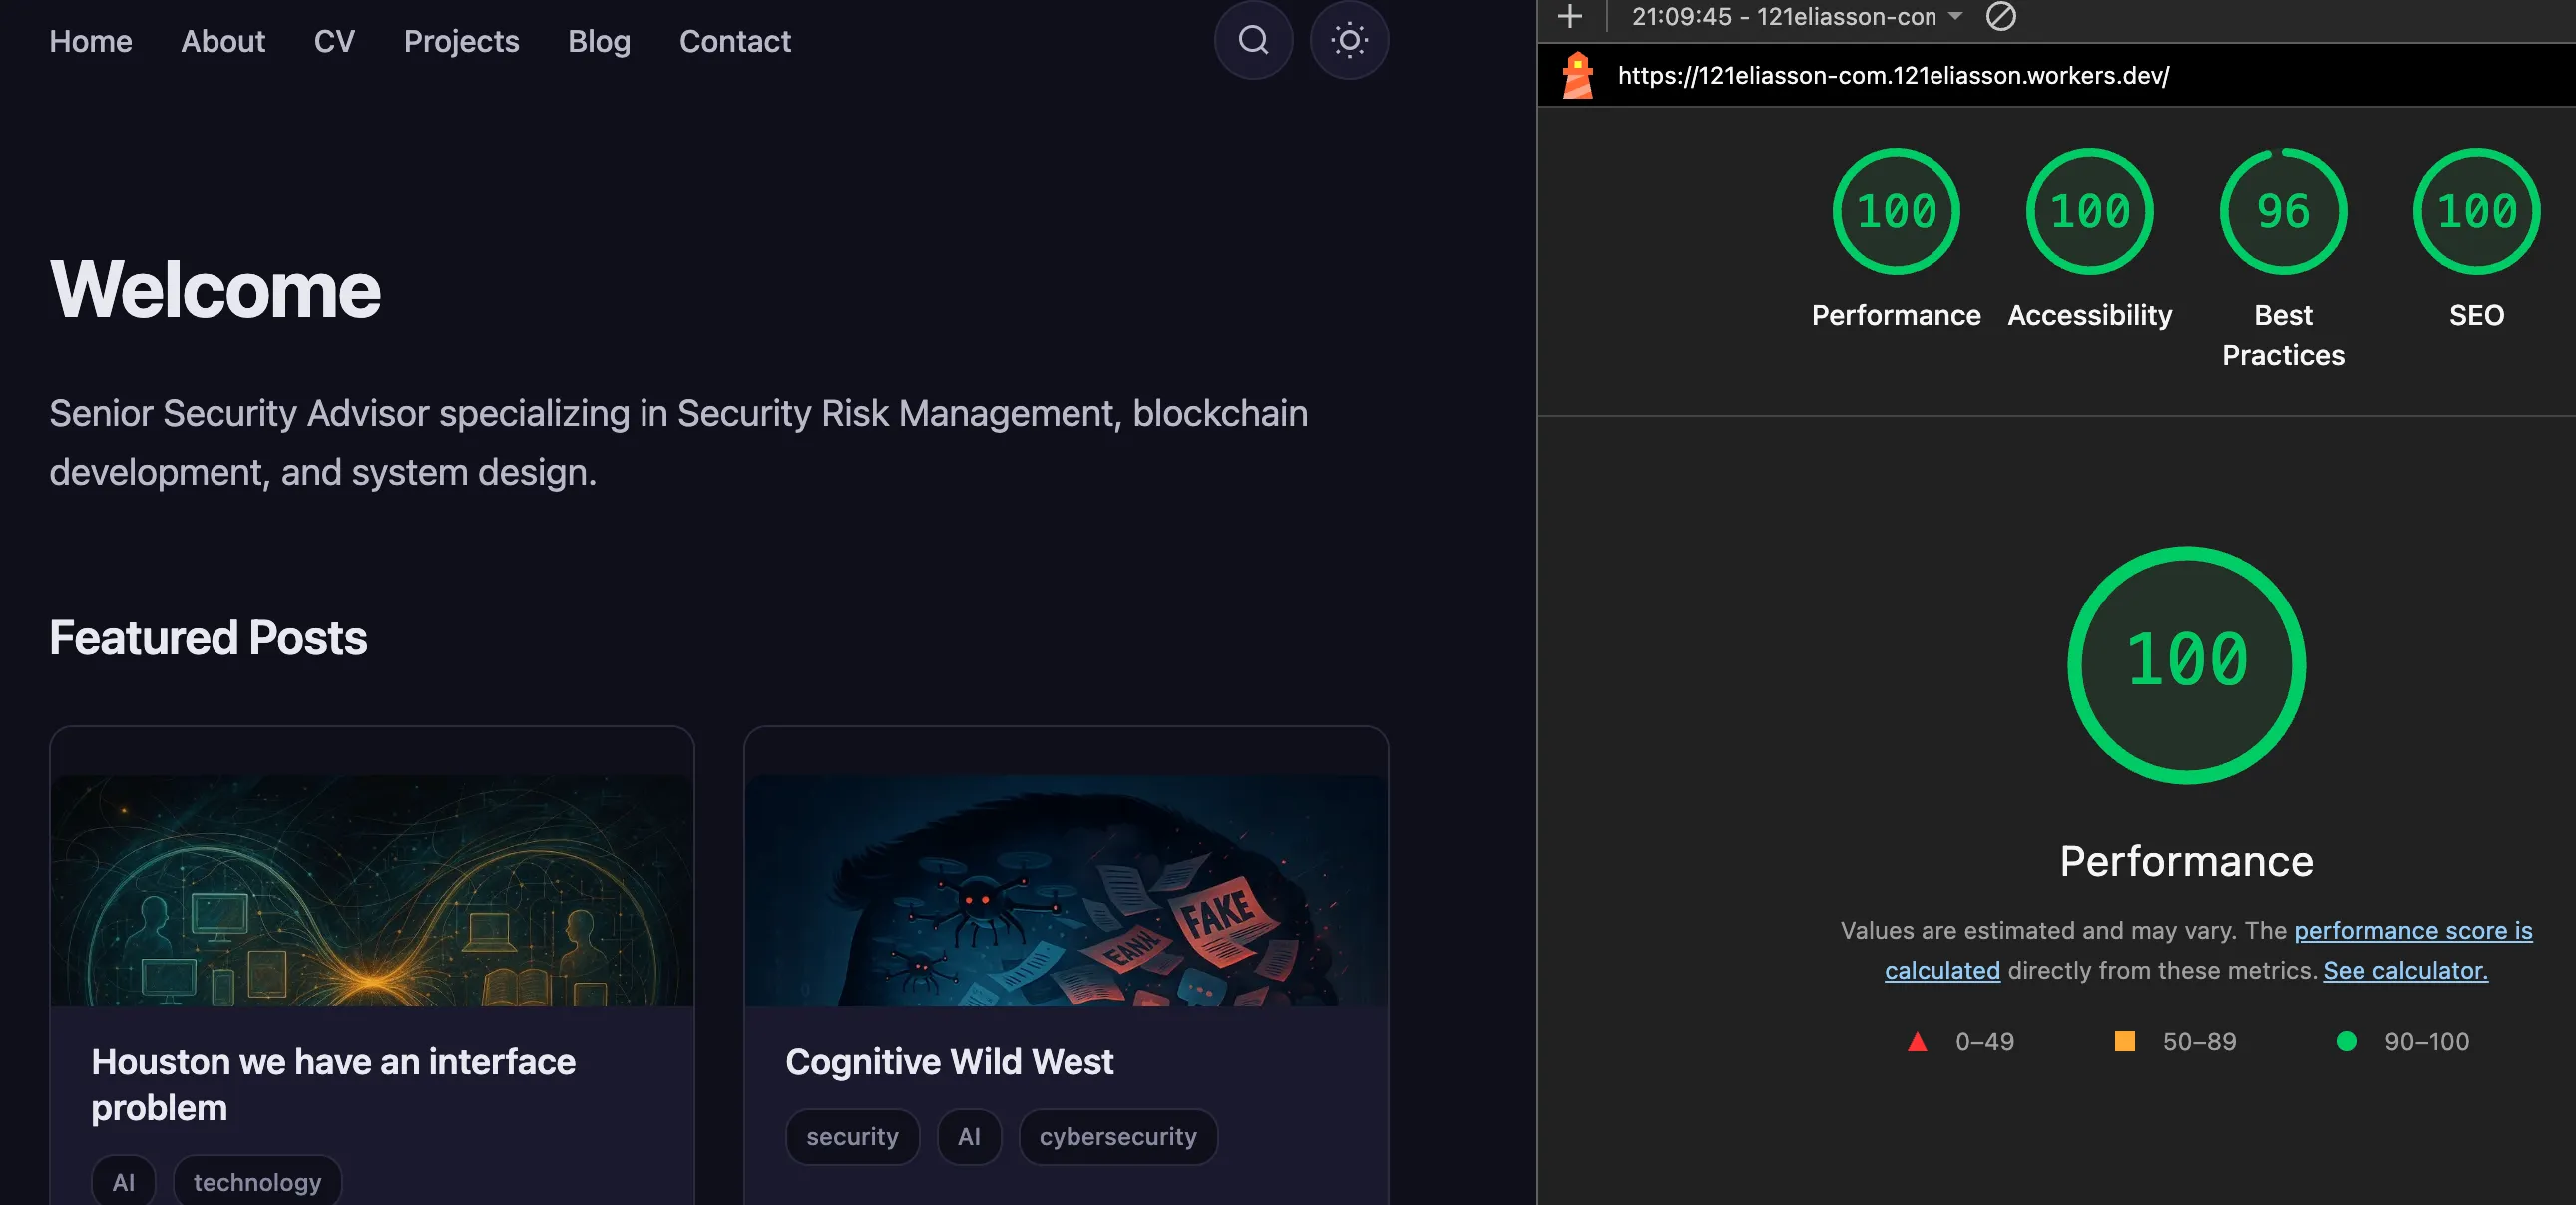This screenshot has height=1205, width=2576.
Task: Clear all reports with the circle-slash icon
Action: point(2000,16)
